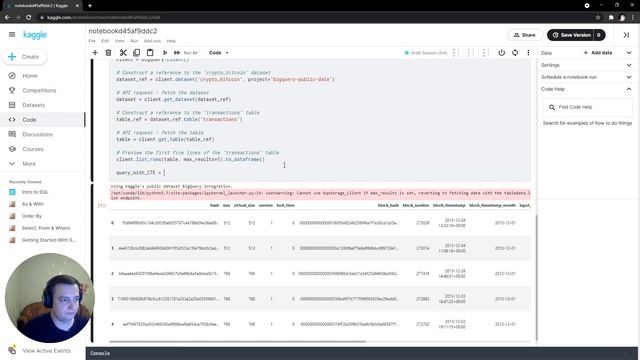Open recently viewed Order By

point(31,216)
